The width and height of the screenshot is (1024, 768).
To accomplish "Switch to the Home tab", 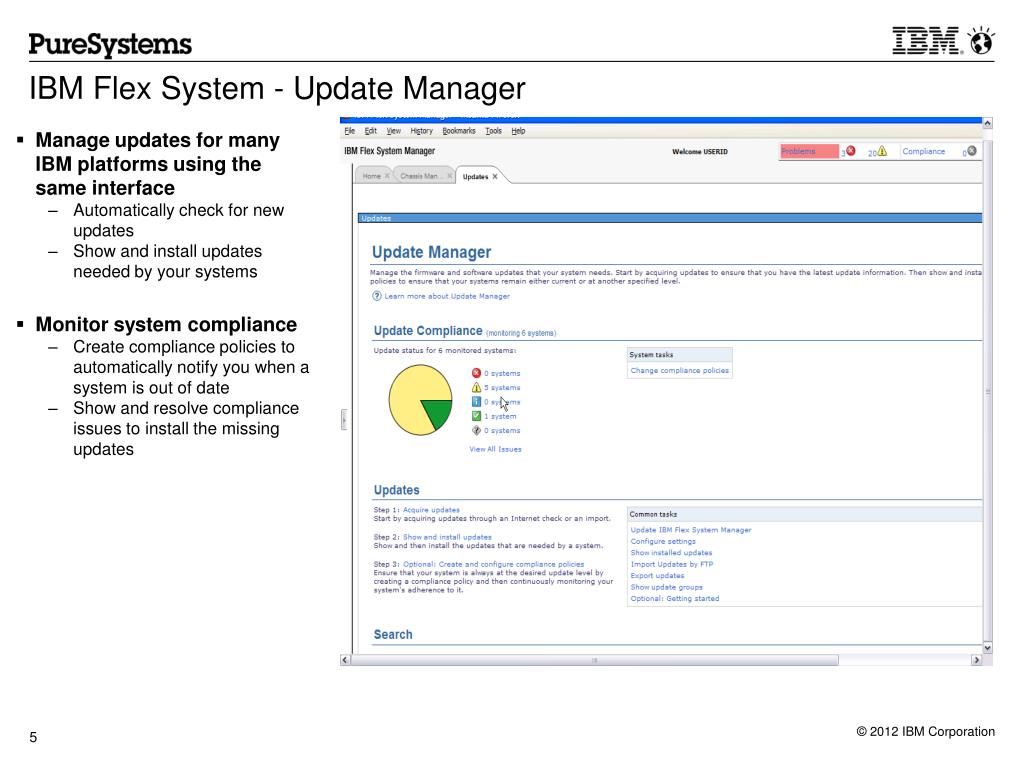I will point(372,176).
